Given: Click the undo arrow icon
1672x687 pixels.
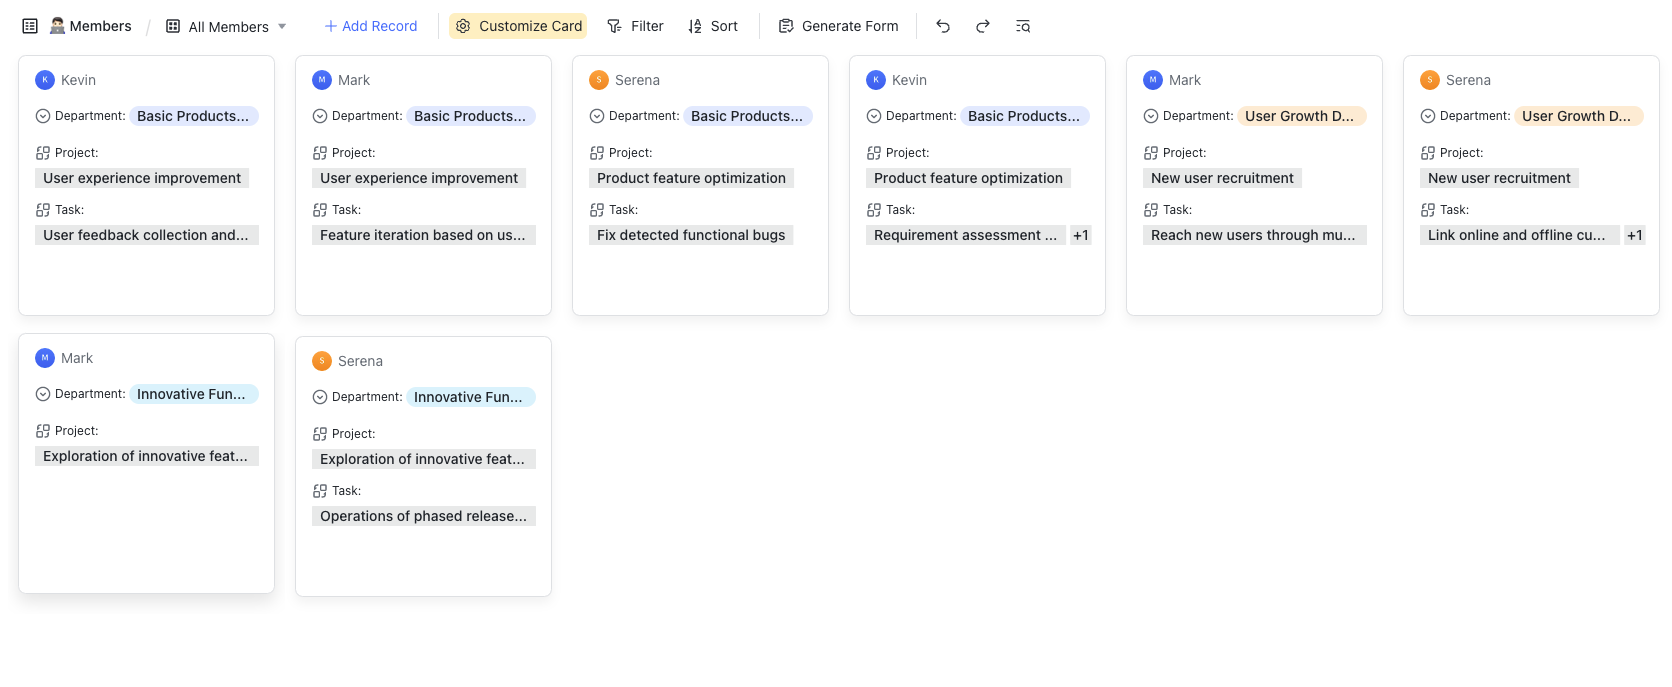Looking at the screenshot, I should point(942,26).
